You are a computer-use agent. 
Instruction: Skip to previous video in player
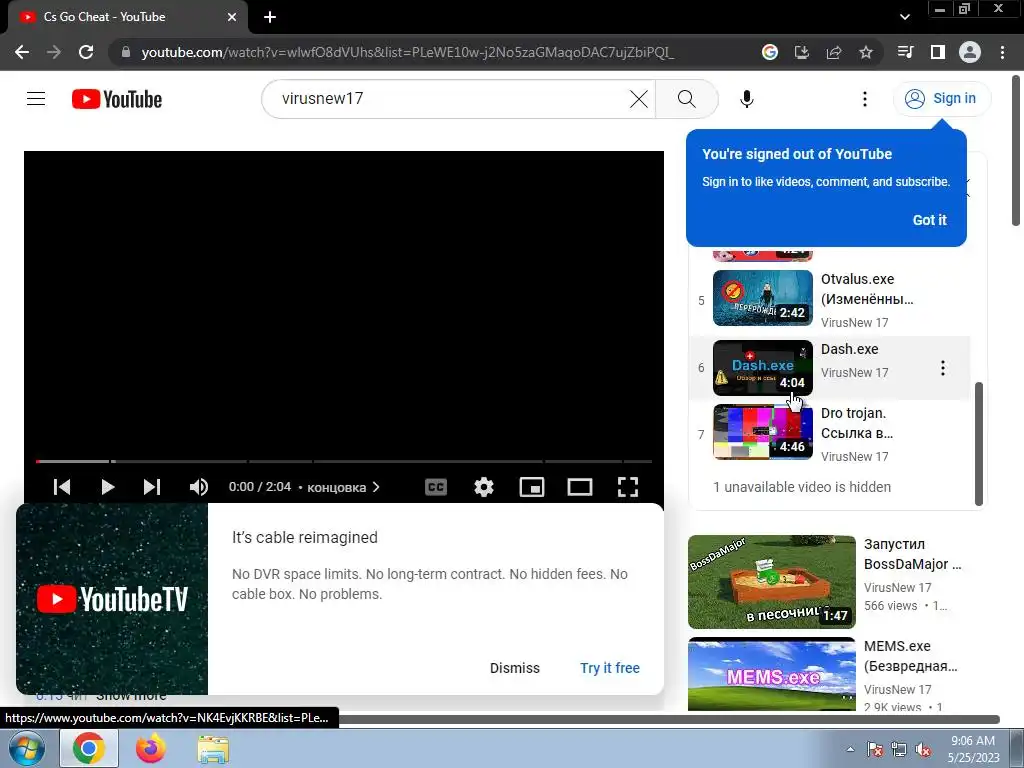tap(62, 487)
